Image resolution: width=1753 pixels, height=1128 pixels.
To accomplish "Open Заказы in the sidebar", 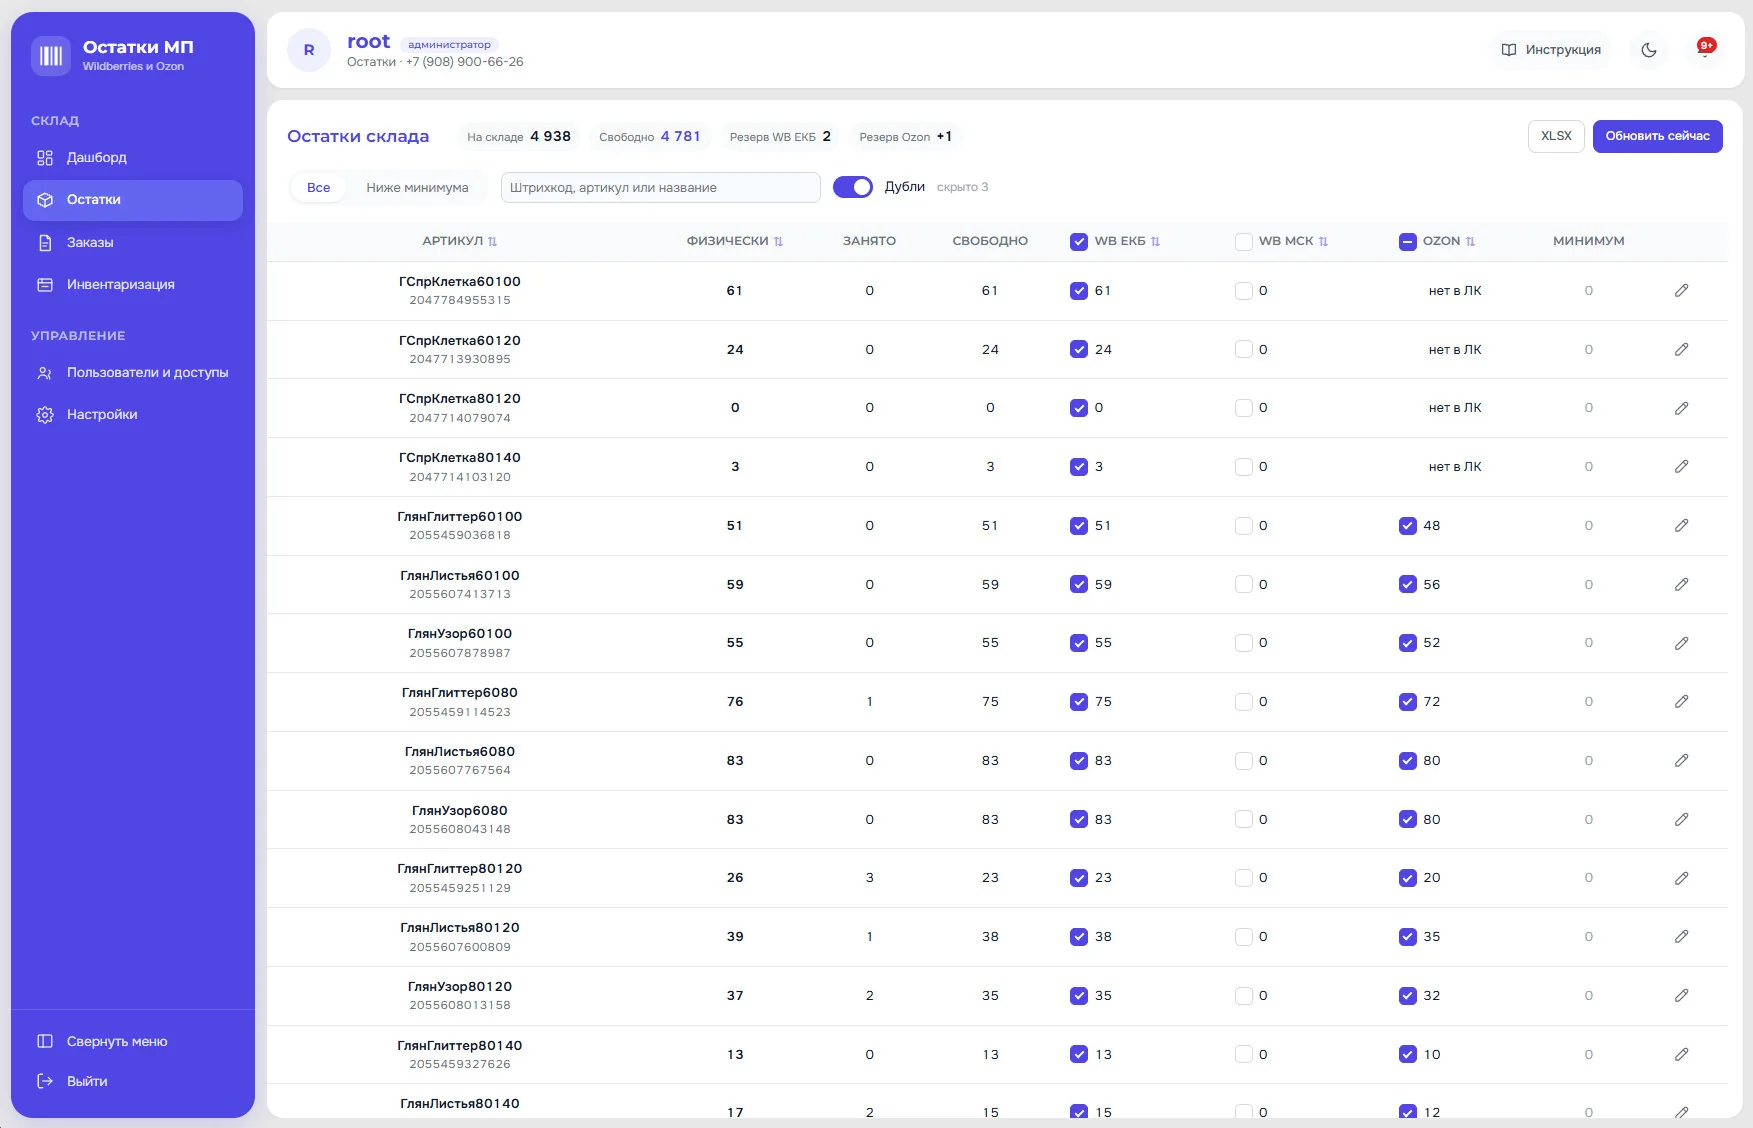I will (x=133, y=243).
